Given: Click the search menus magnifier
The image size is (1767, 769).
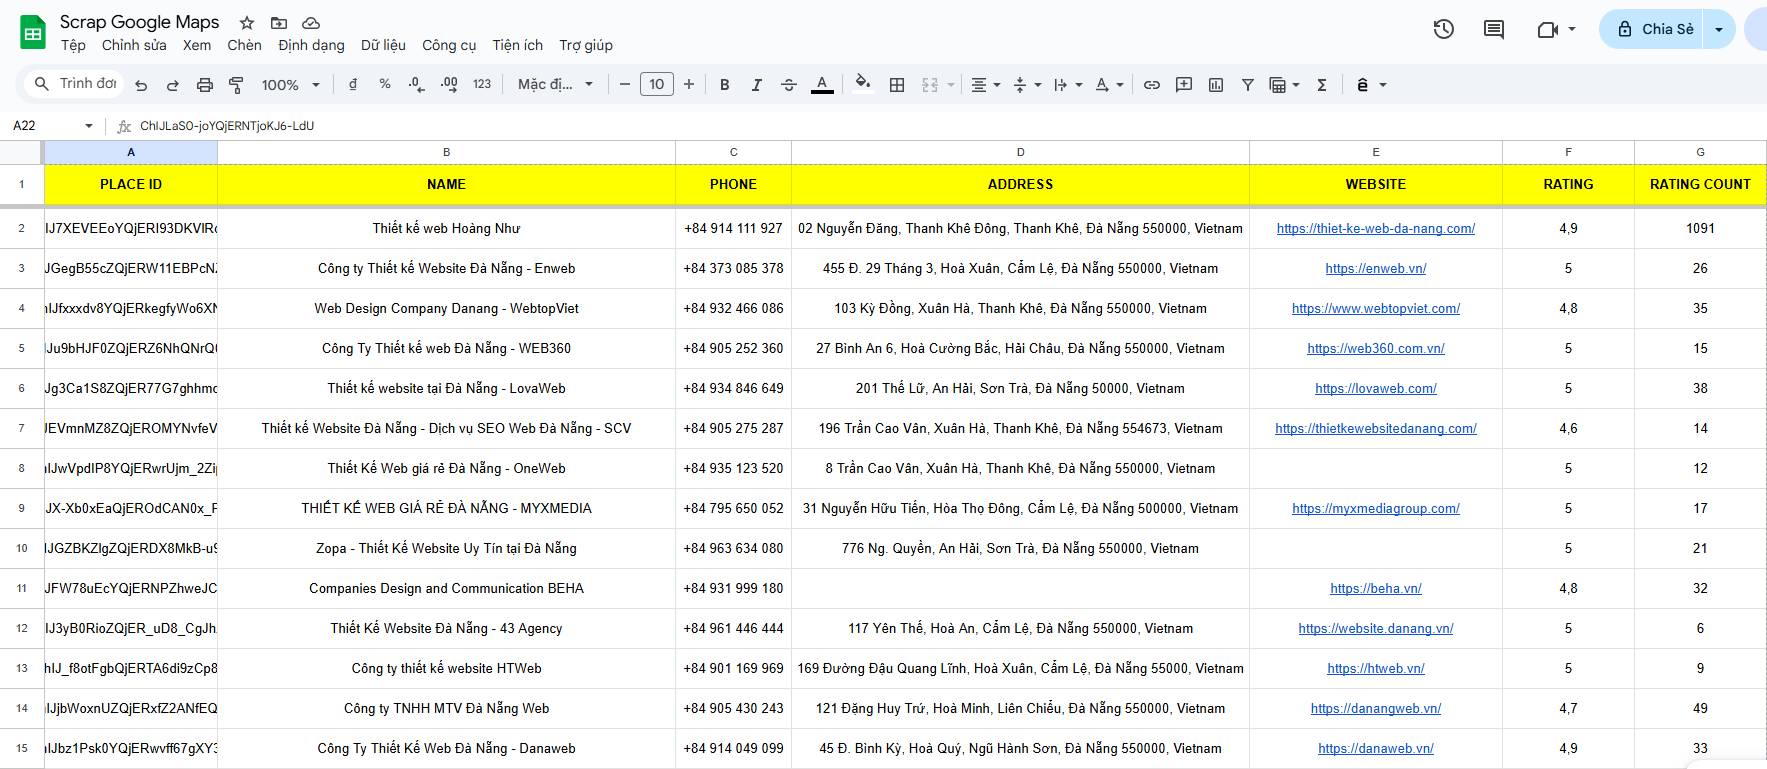Looking at the screenshot, I should [41, 84].
